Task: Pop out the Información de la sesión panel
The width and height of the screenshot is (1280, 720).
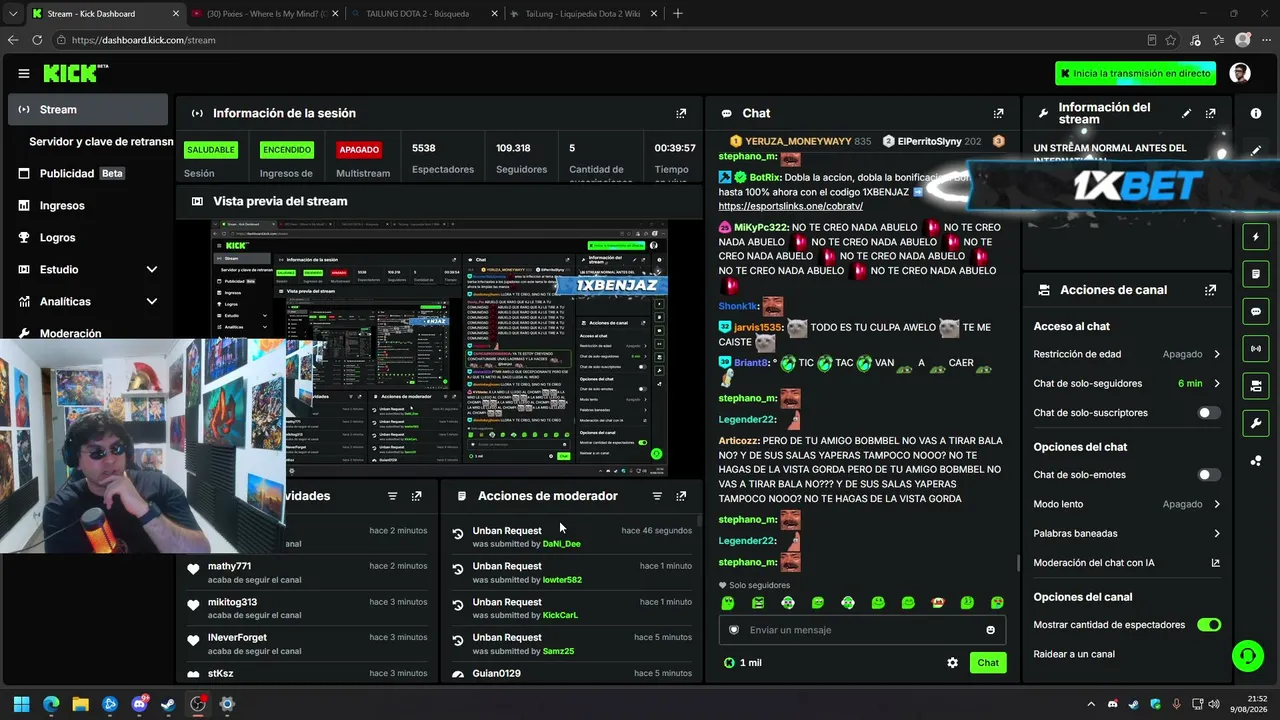Action: (681, 113)
